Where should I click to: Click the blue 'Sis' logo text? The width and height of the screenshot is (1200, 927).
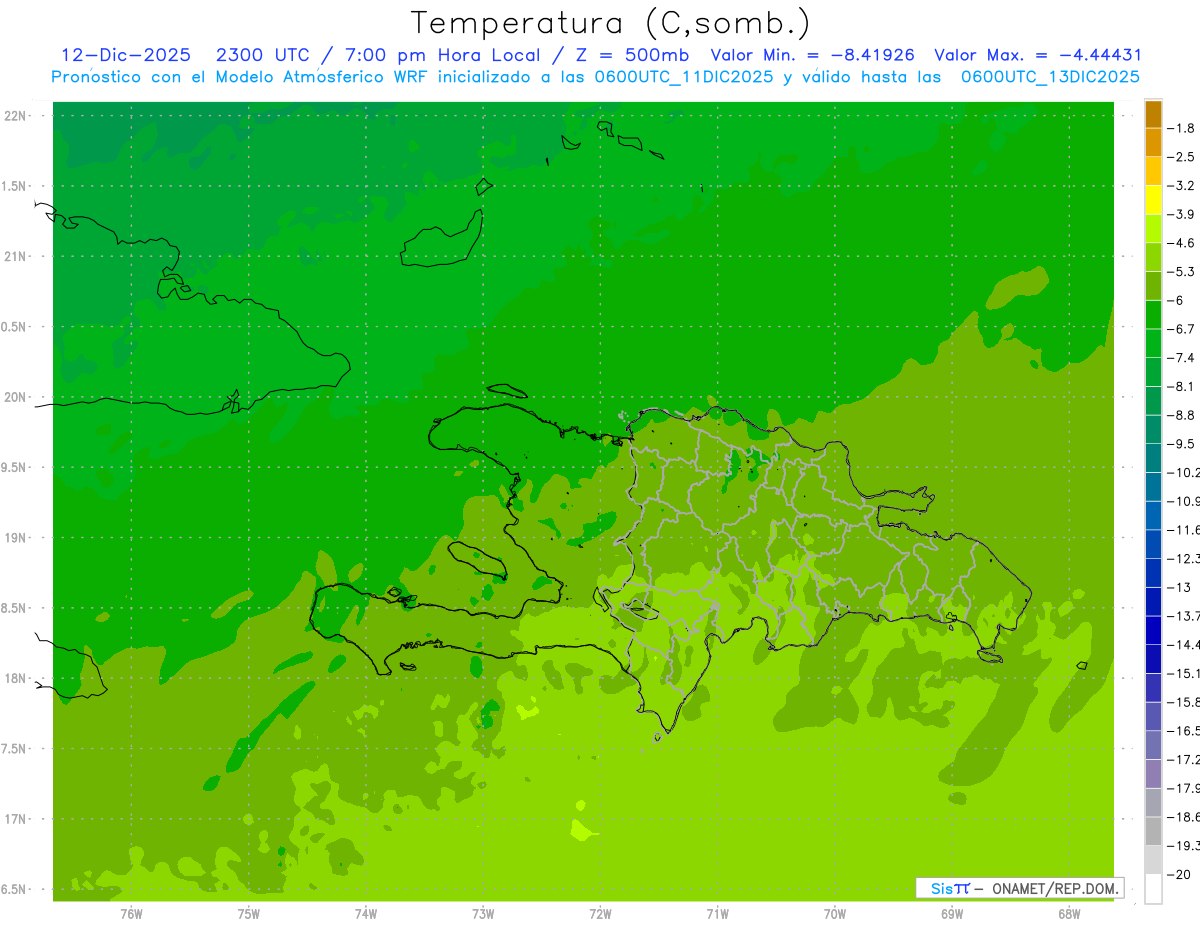(941, 888)
